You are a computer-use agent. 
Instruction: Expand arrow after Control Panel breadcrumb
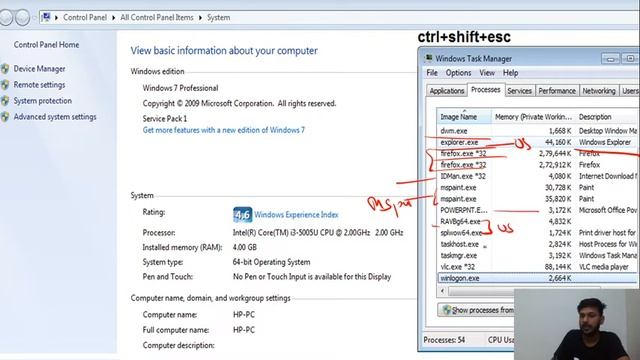coord(113,18)
